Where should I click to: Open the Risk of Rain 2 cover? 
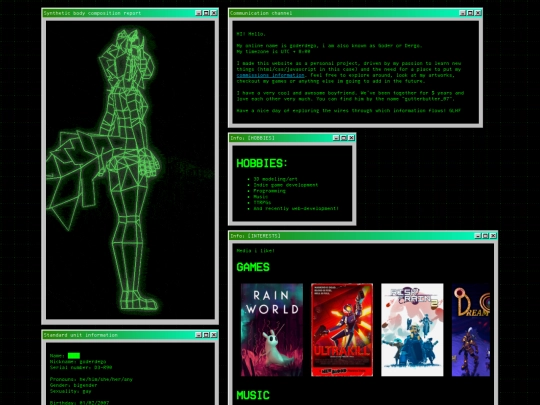412,330
